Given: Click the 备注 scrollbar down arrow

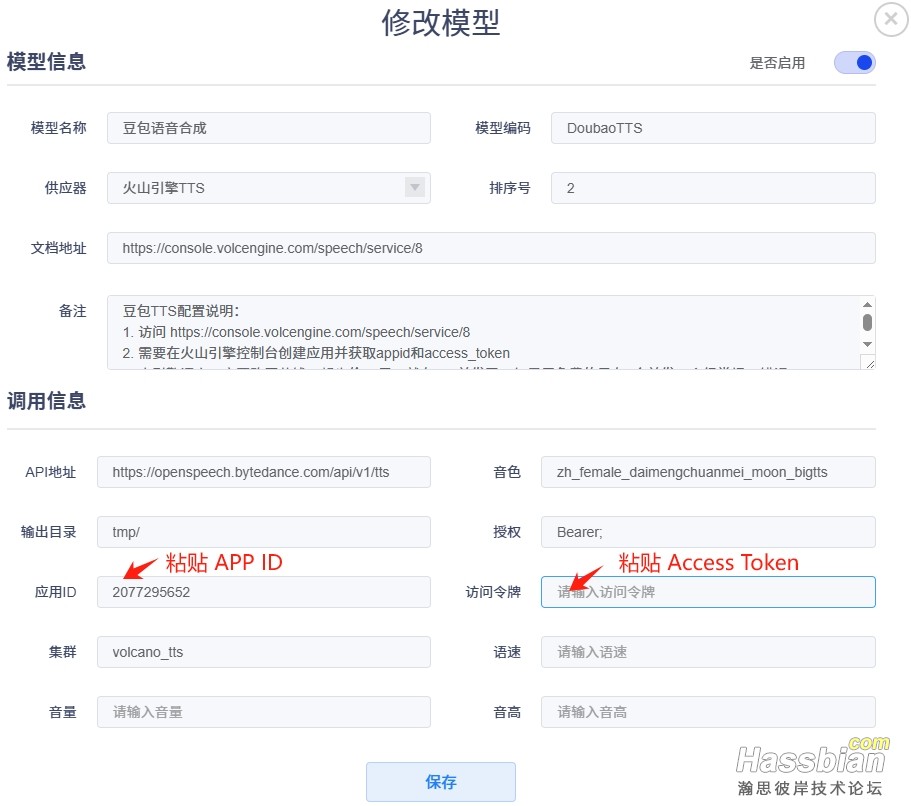Looking at the screenshot, I should [867, 345].
